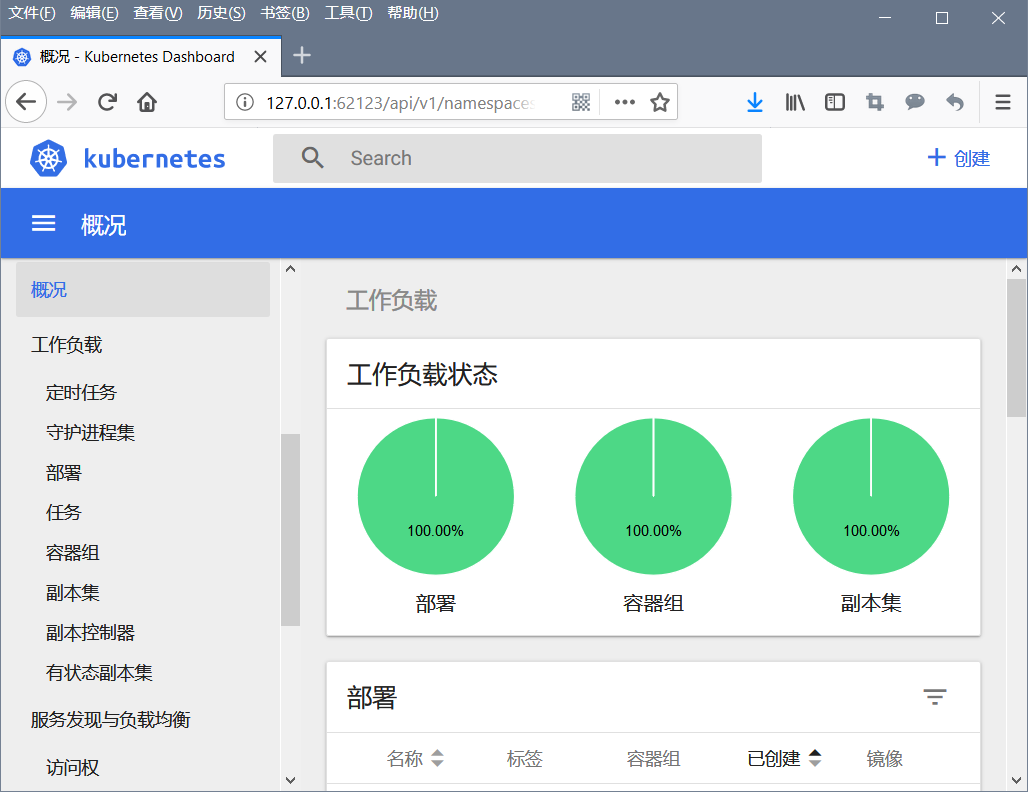
Task: Open 有状态副本集 in the sidebar
Action: coord(99,673)
